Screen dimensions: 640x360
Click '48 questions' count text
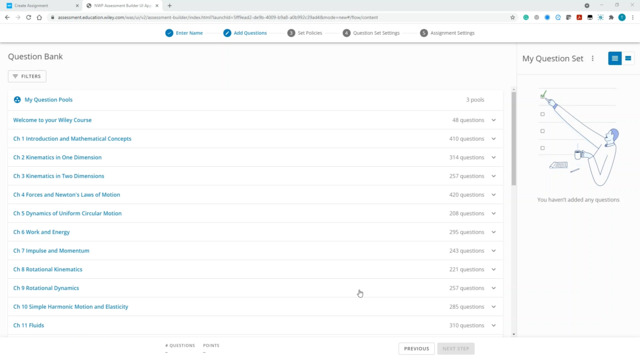point(468,120)
